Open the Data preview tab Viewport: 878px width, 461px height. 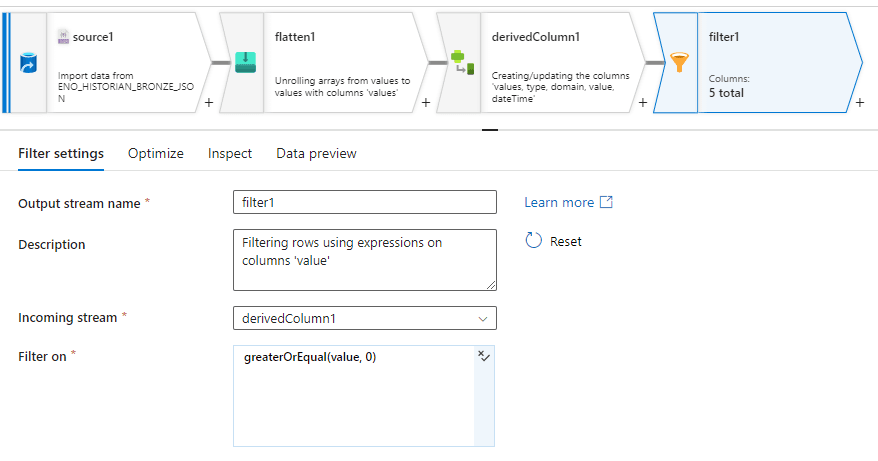coord(316,153)
